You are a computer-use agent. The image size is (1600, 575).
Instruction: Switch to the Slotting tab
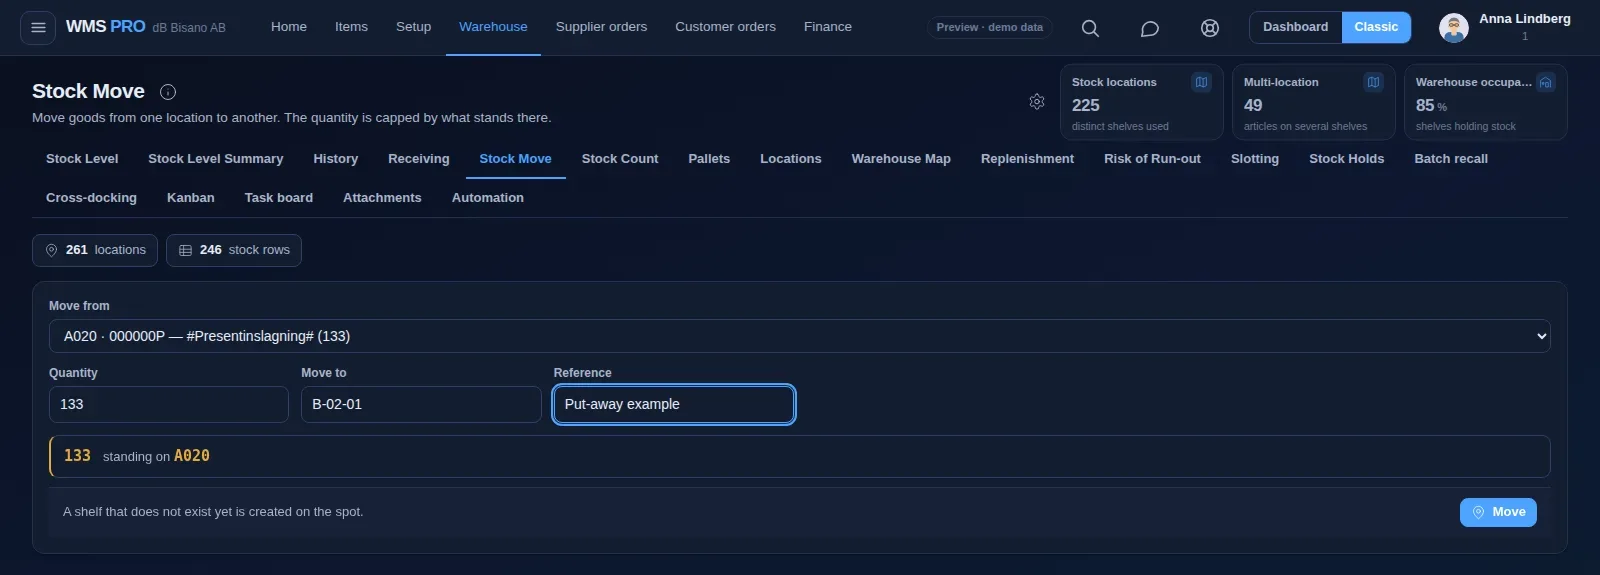coord(1255,159)
